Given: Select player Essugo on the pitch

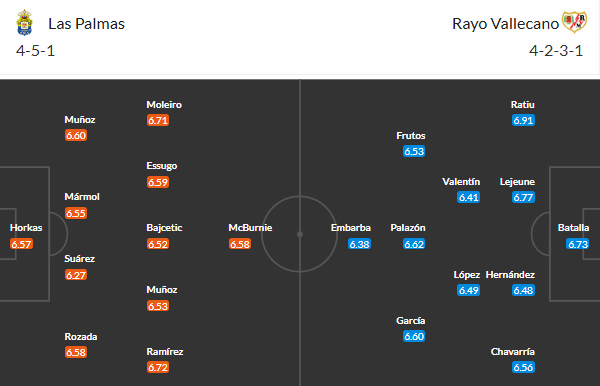Looking at the screenshot, I should 161,166.
